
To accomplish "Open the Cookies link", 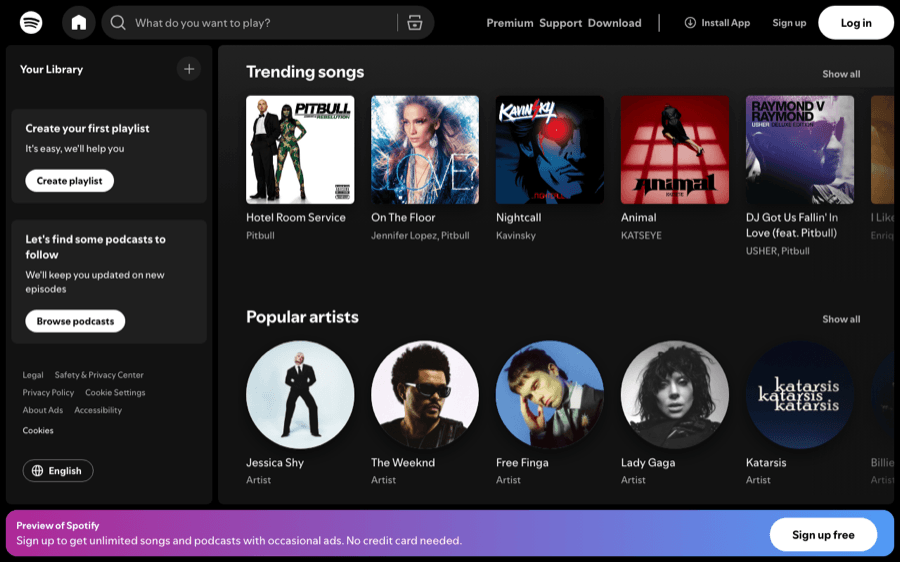I will (x=38, y=431).
